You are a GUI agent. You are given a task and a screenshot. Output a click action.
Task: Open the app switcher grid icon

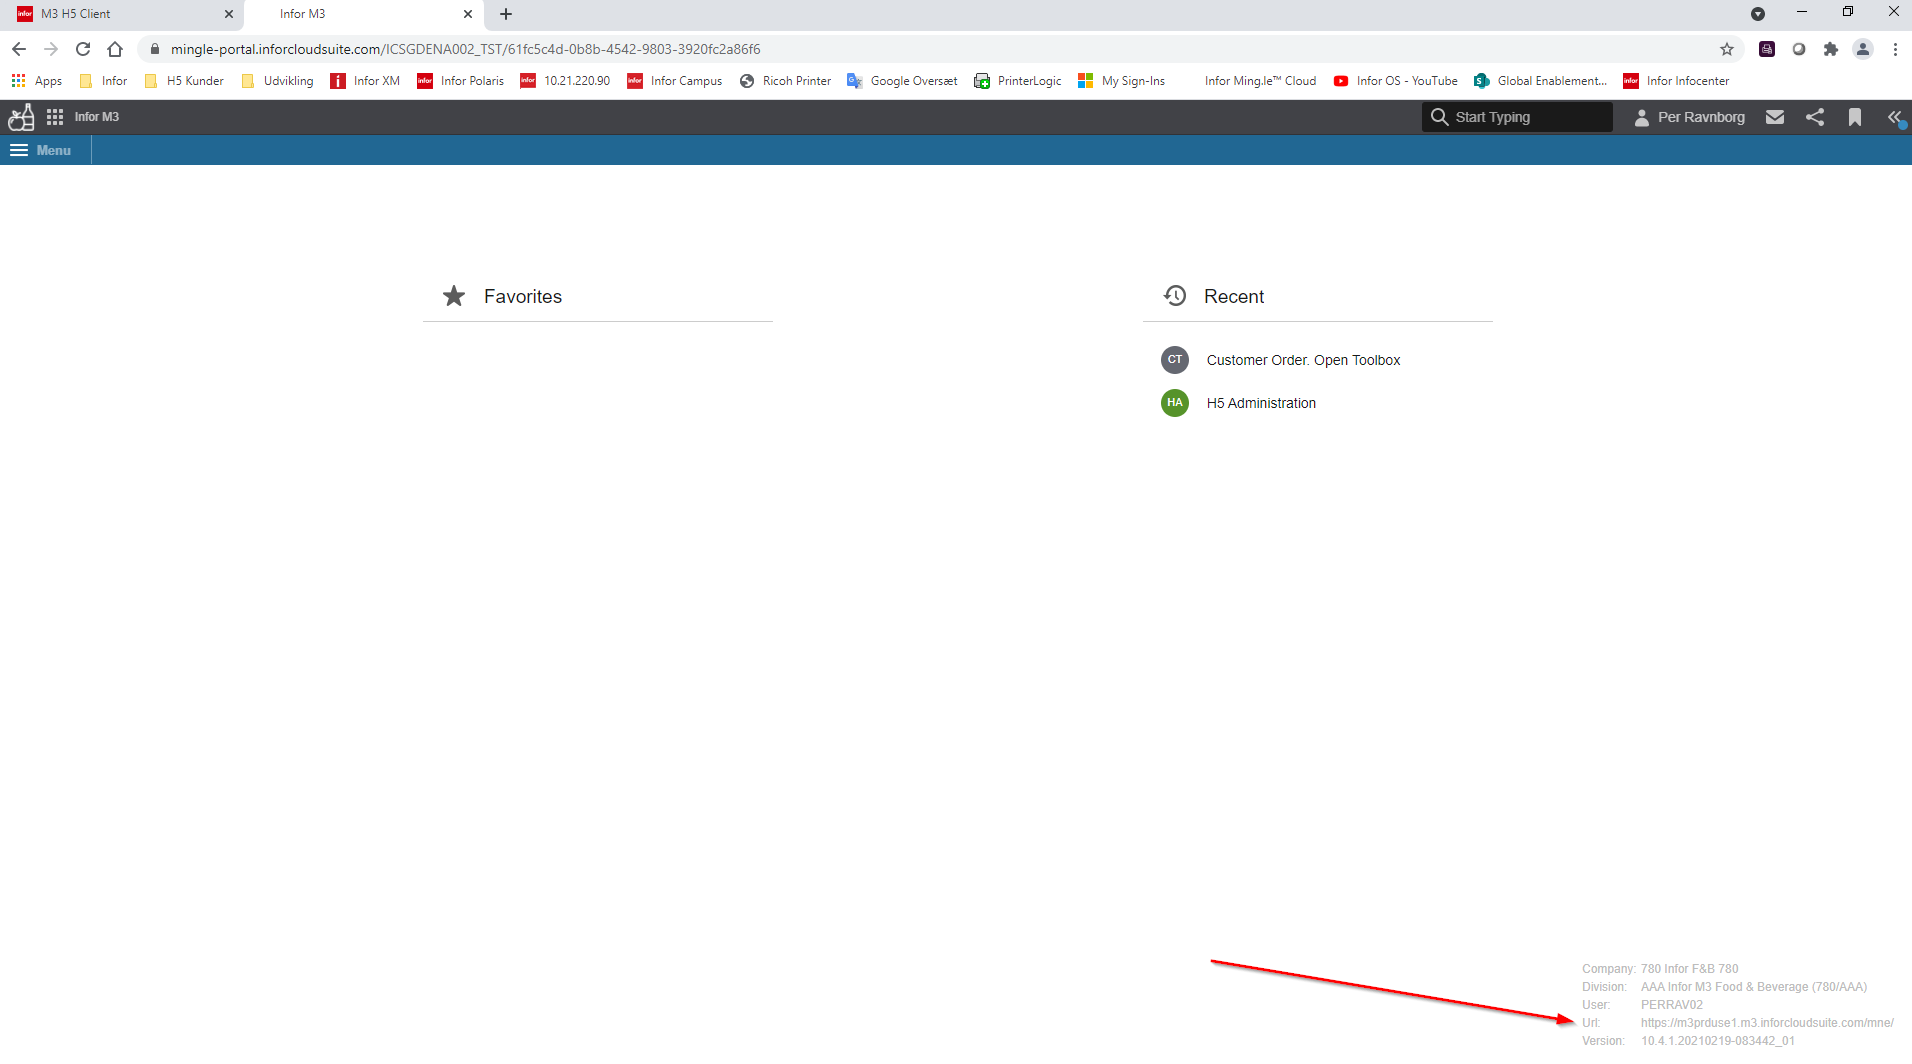55,117
